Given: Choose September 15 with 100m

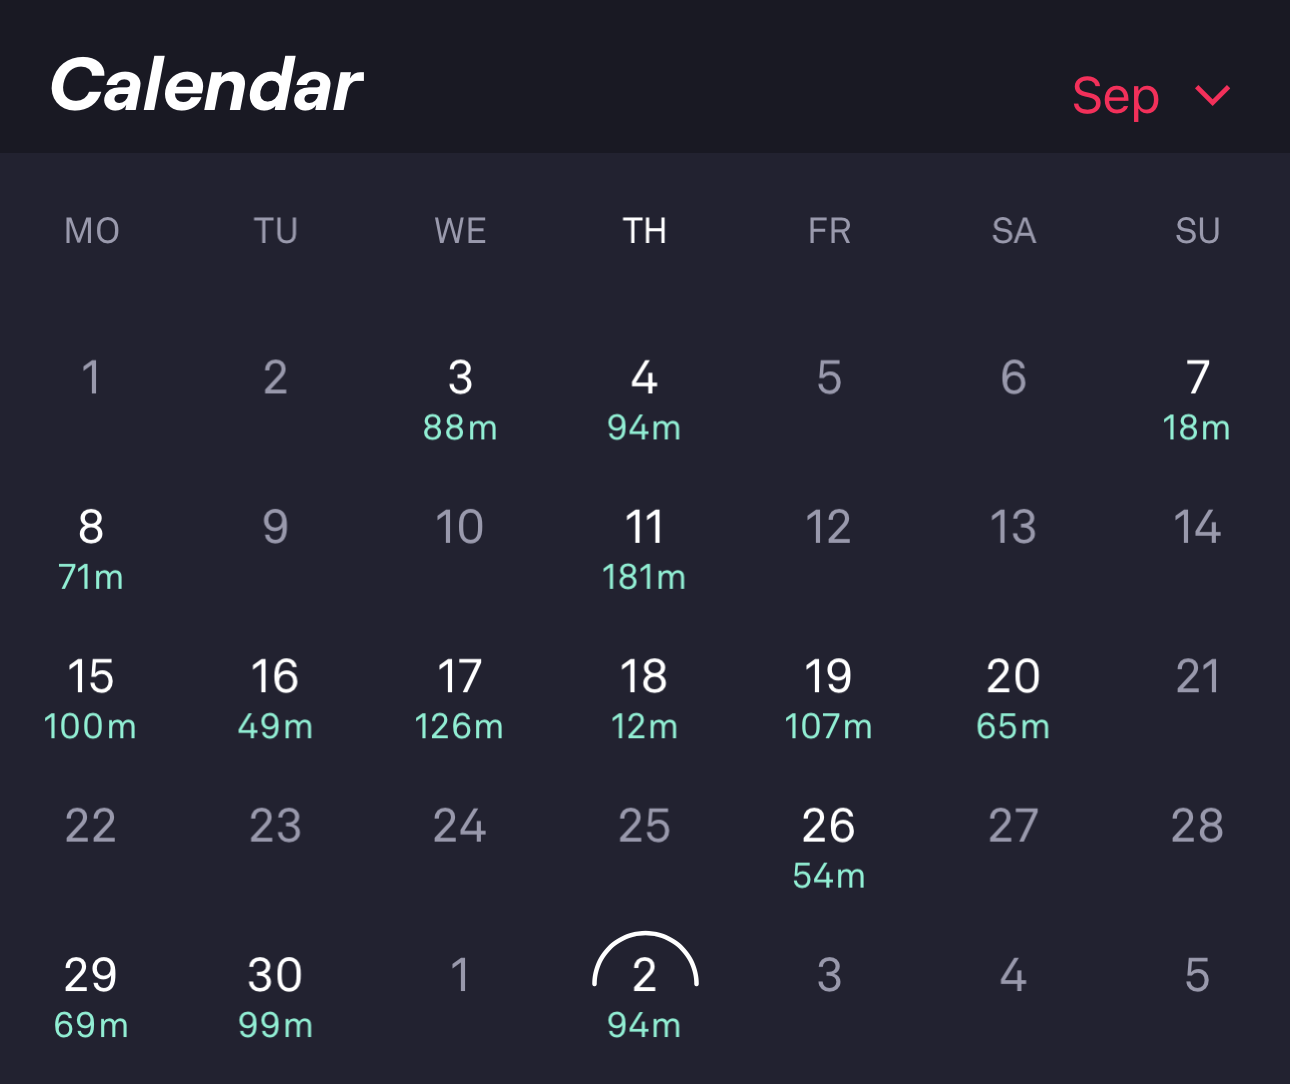Looking at the screenshot, I should pyautogui.click(x=91, y=697).
